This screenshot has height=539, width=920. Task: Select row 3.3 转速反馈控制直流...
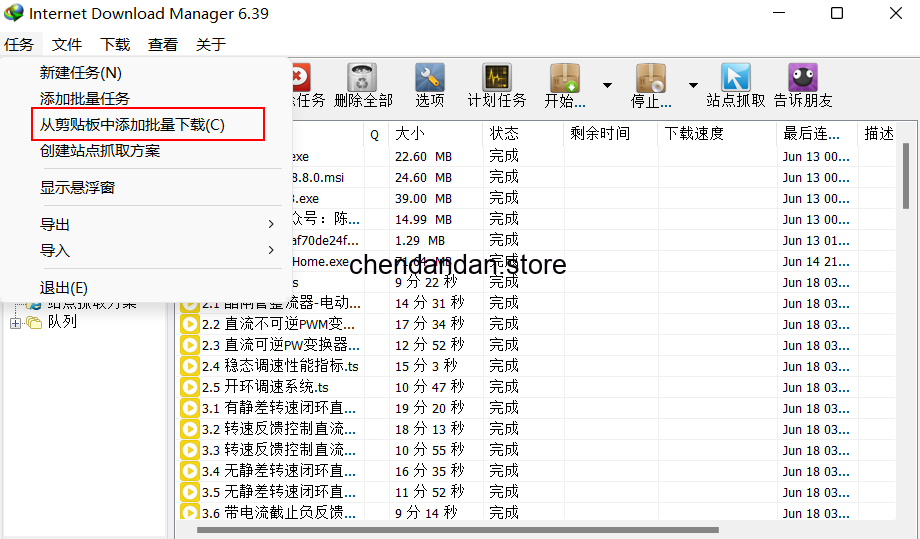(x=537, y=450)
